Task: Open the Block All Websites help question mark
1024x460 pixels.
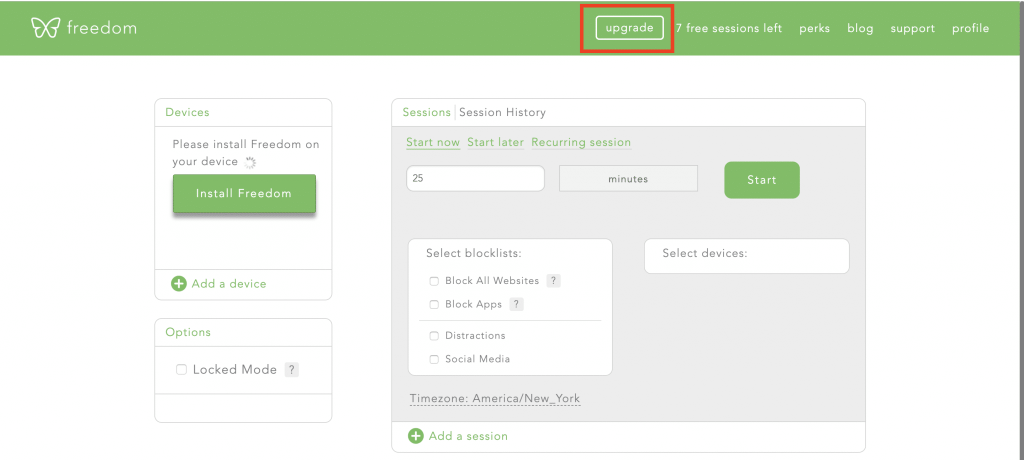Action: pyautogui.click(x=554, y=281)
